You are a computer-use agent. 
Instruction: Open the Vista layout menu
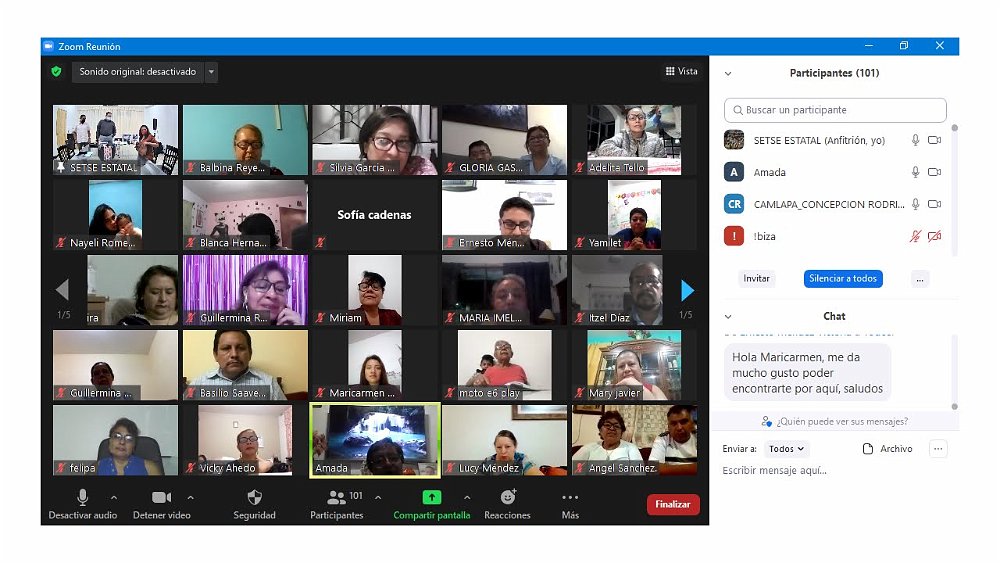(682, 72)
